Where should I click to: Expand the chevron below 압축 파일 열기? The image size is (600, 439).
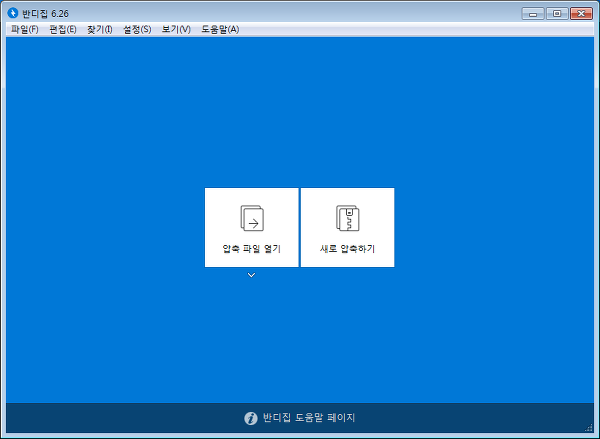tap(251, 275)
